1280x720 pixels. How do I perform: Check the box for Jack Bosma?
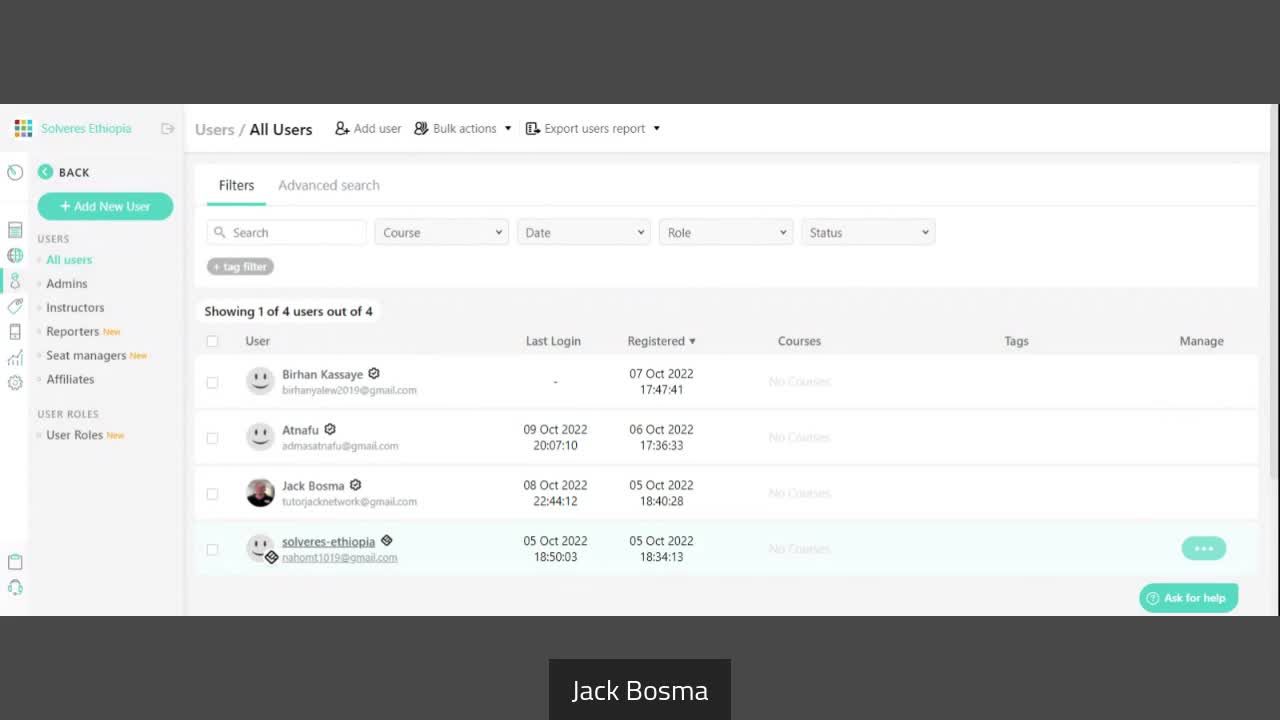pyautogui.click(x=212, y=494)
